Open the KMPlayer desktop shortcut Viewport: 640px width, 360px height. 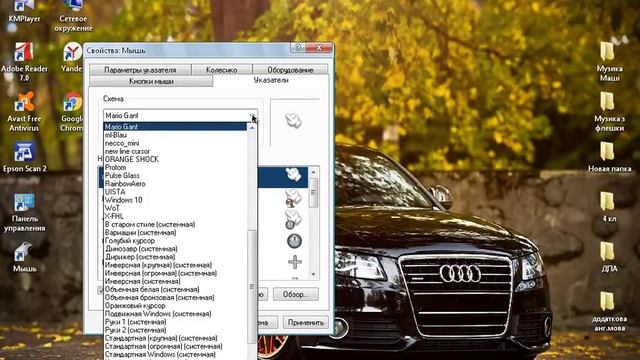point(24,11)
